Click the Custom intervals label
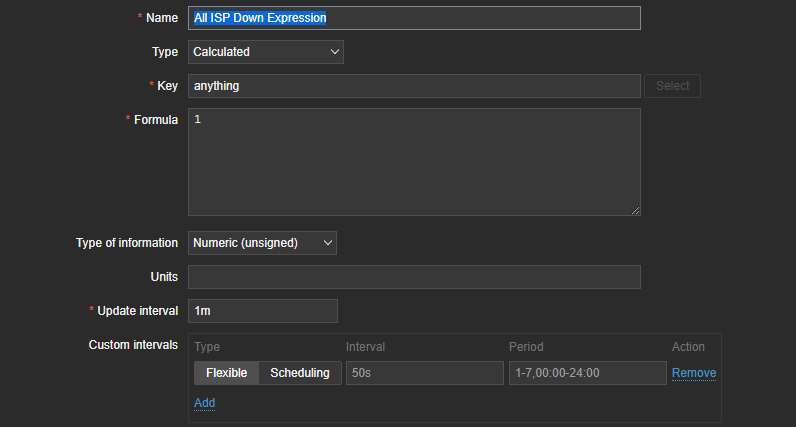The image size is (796, 427). (x=133, y=345)
